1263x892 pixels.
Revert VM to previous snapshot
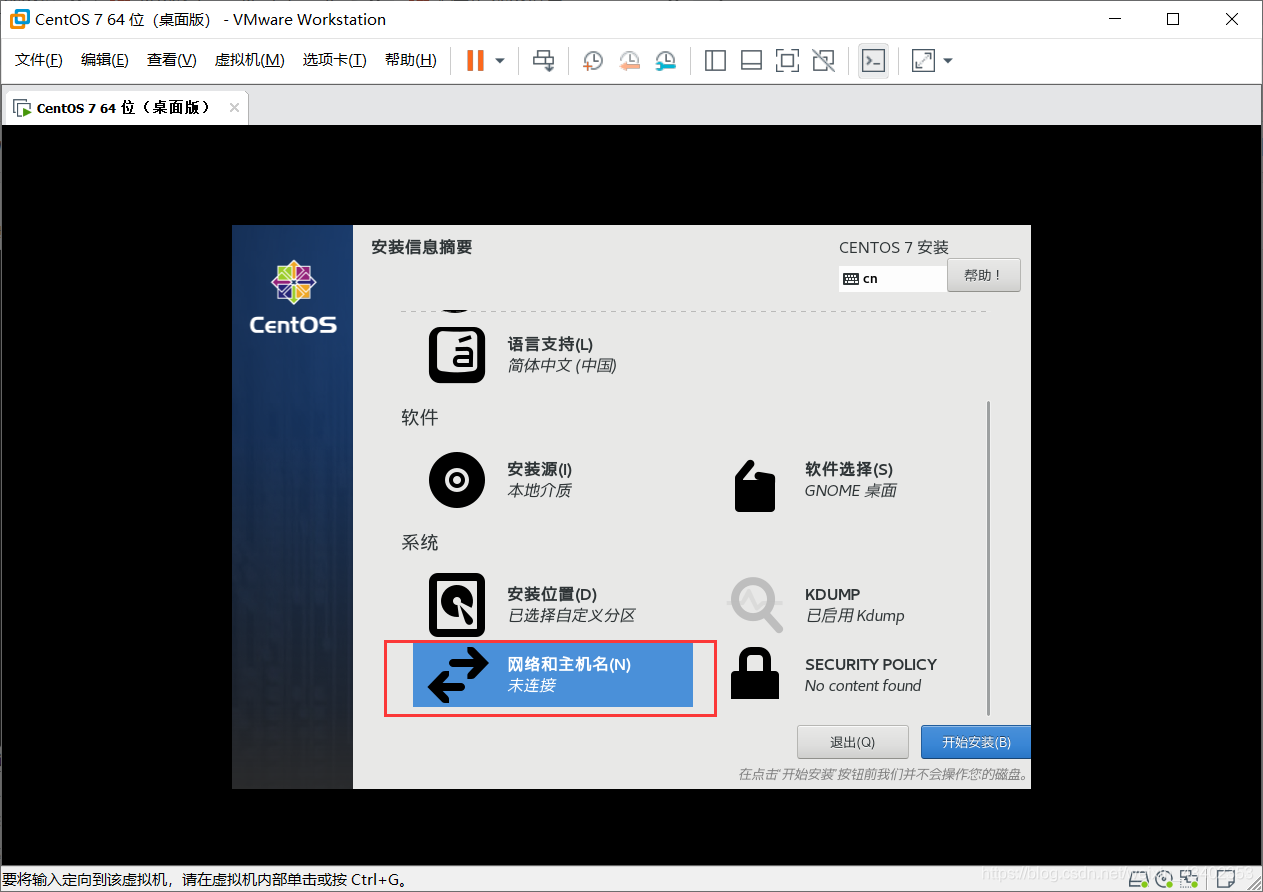(x=629, y=61)
